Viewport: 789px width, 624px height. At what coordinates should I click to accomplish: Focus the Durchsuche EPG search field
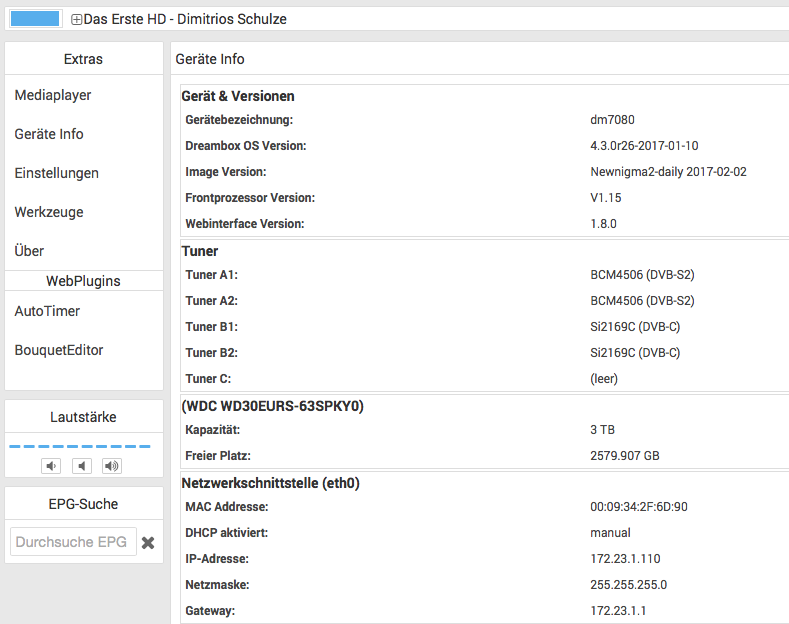click(x=72, y=542)
